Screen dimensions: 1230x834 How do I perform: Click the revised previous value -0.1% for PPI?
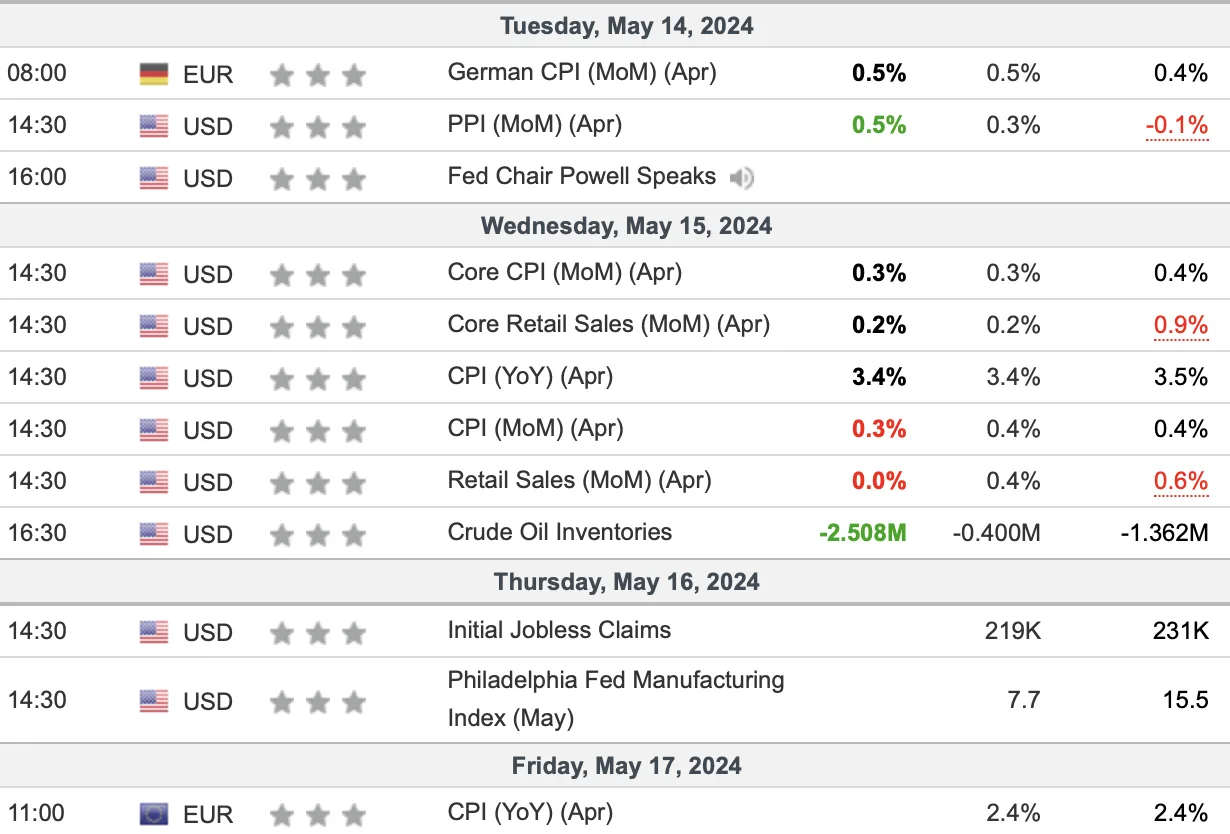1177,125
